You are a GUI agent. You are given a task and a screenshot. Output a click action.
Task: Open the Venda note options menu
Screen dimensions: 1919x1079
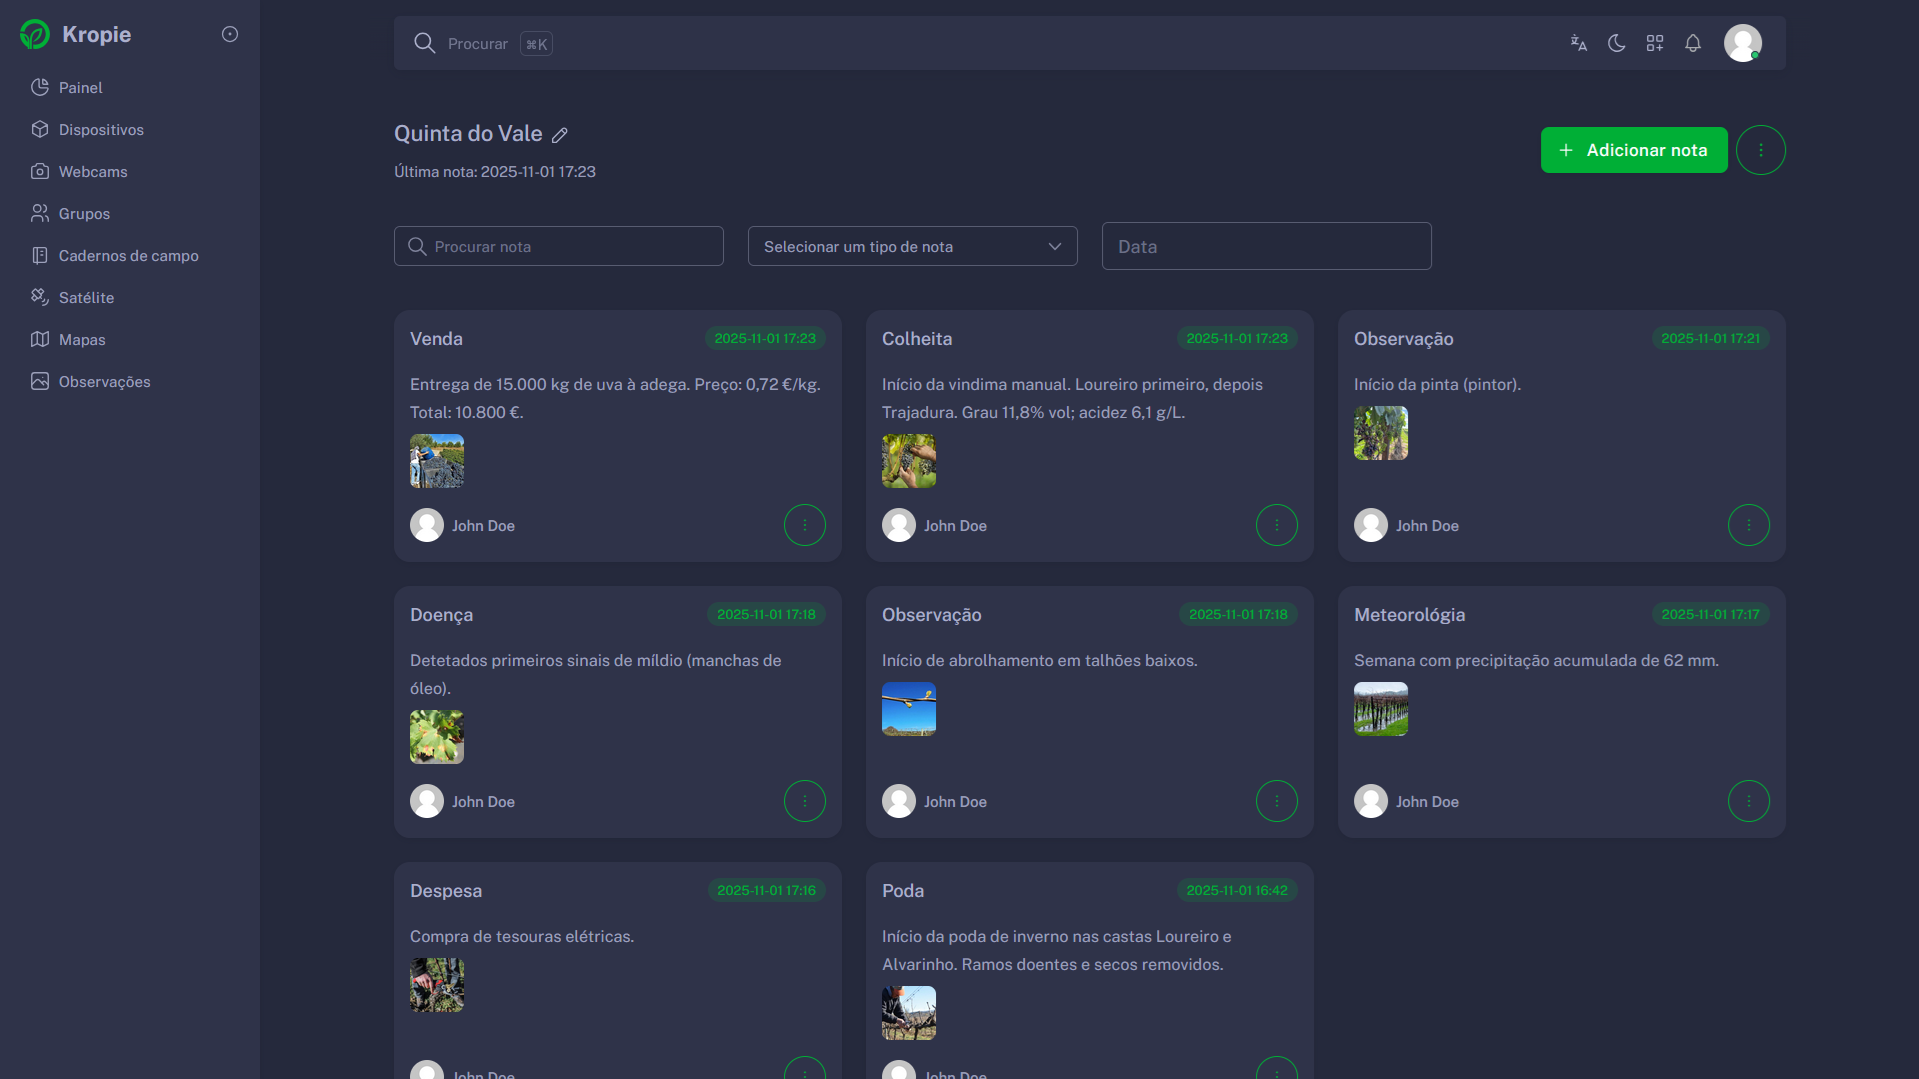coord(804,525)
